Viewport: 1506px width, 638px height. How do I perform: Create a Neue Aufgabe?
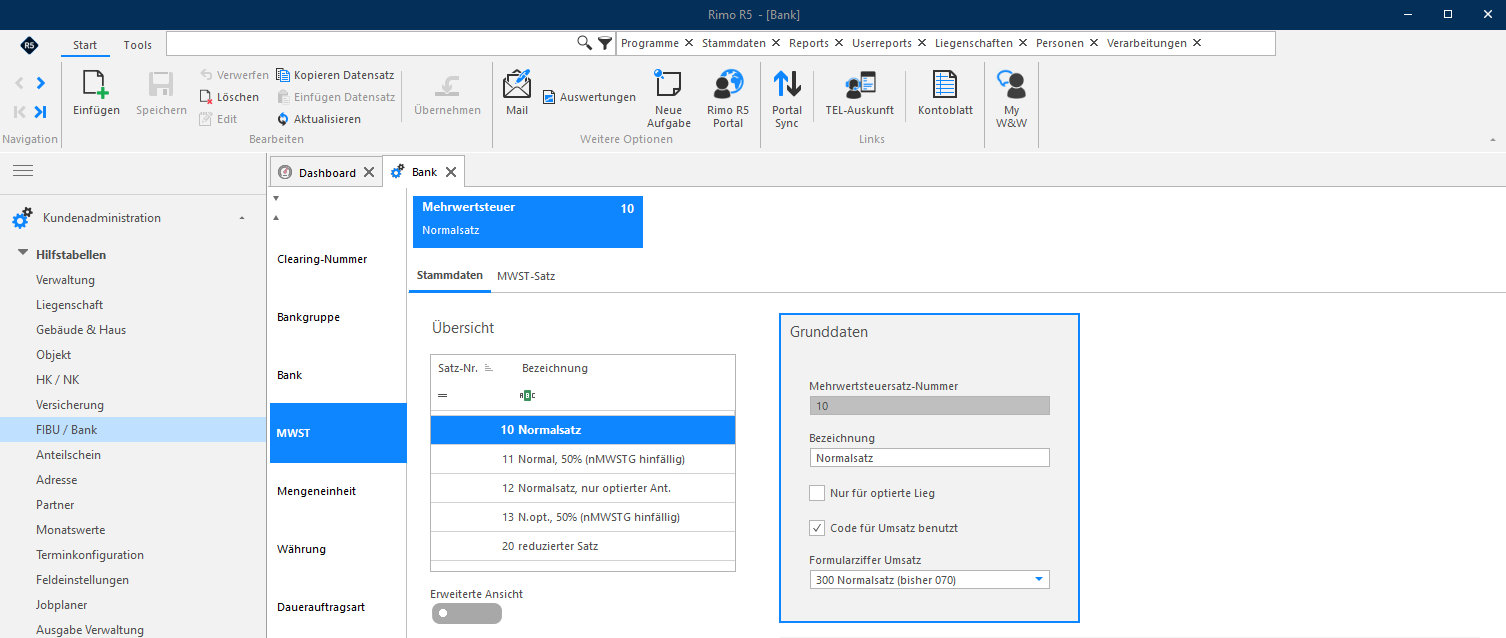(x=669, y=99)
